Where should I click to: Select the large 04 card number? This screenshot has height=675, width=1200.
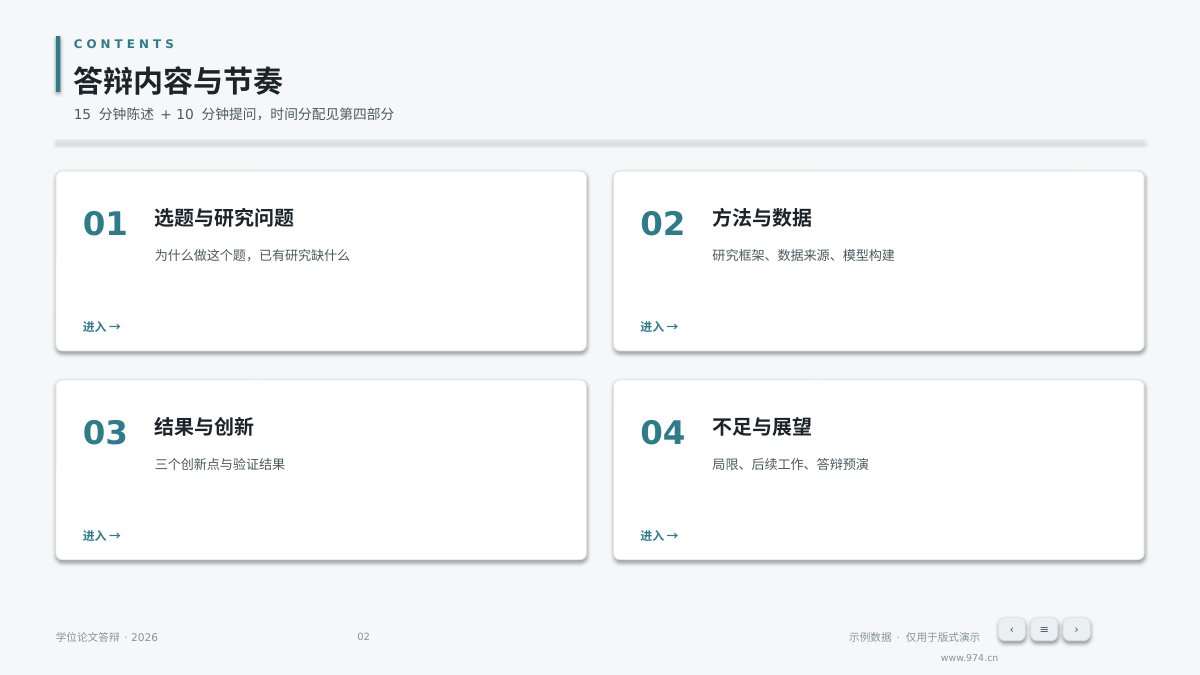pos(662,433)
